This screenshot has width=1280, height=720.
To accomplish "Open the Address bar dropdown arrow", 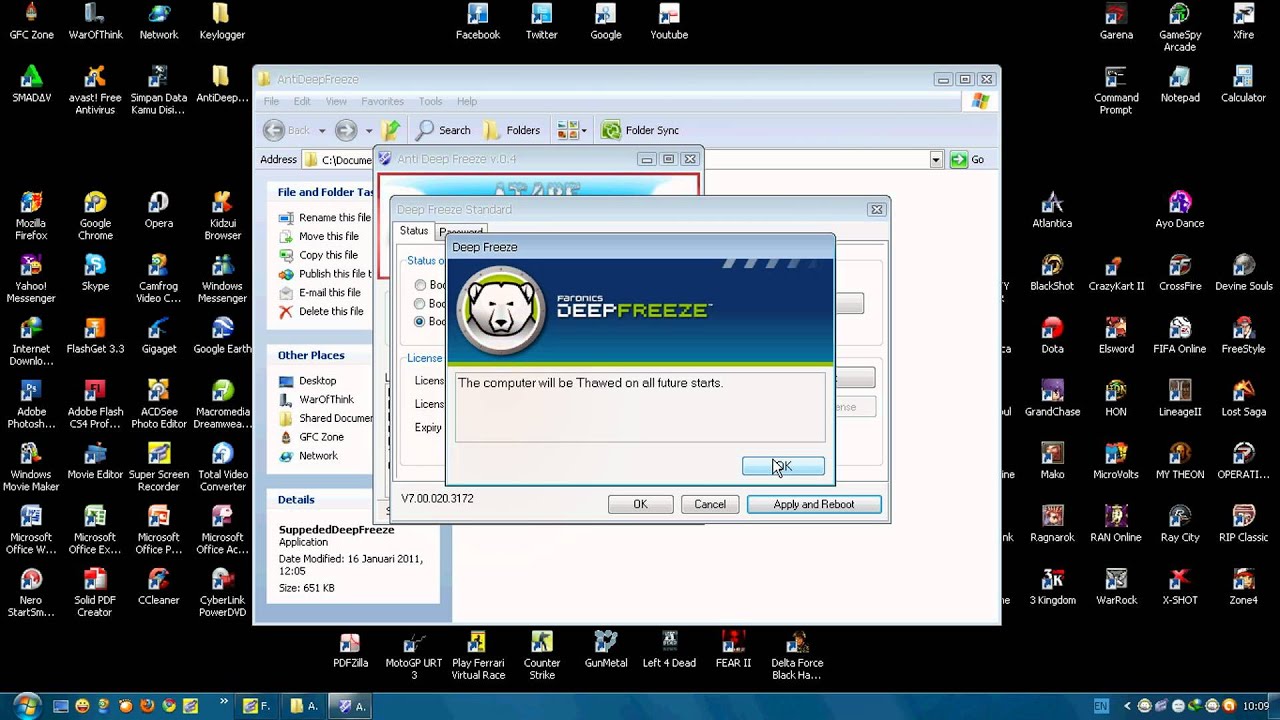I will pyautogui.click(x=935, y=160).
